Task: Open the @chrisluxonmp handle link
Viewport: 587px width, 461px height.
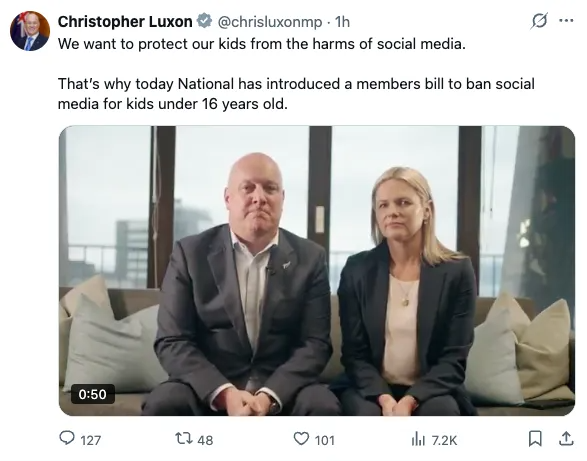Action: click(270, 22)
